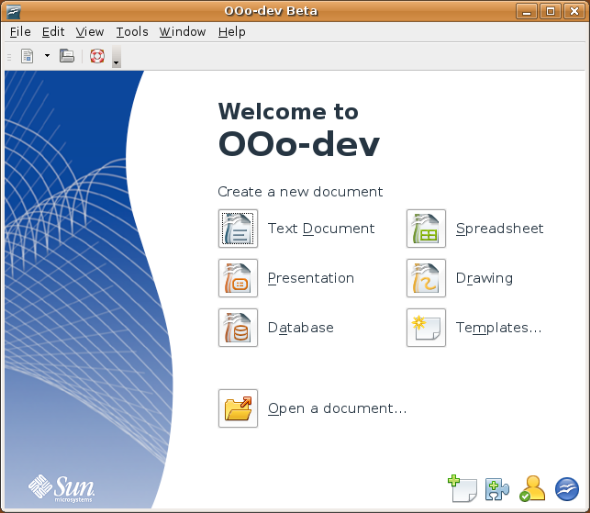Open the toolbar options overflow arrow
This screenshot has height=513, width=590.
coord(116,57)
